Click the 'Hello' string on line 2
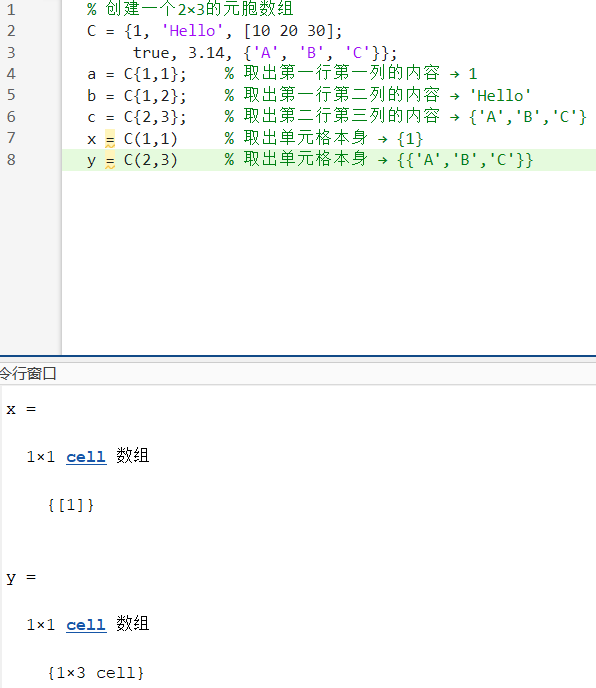The width and height of the screenshot is (596, 688). [193, 31]
